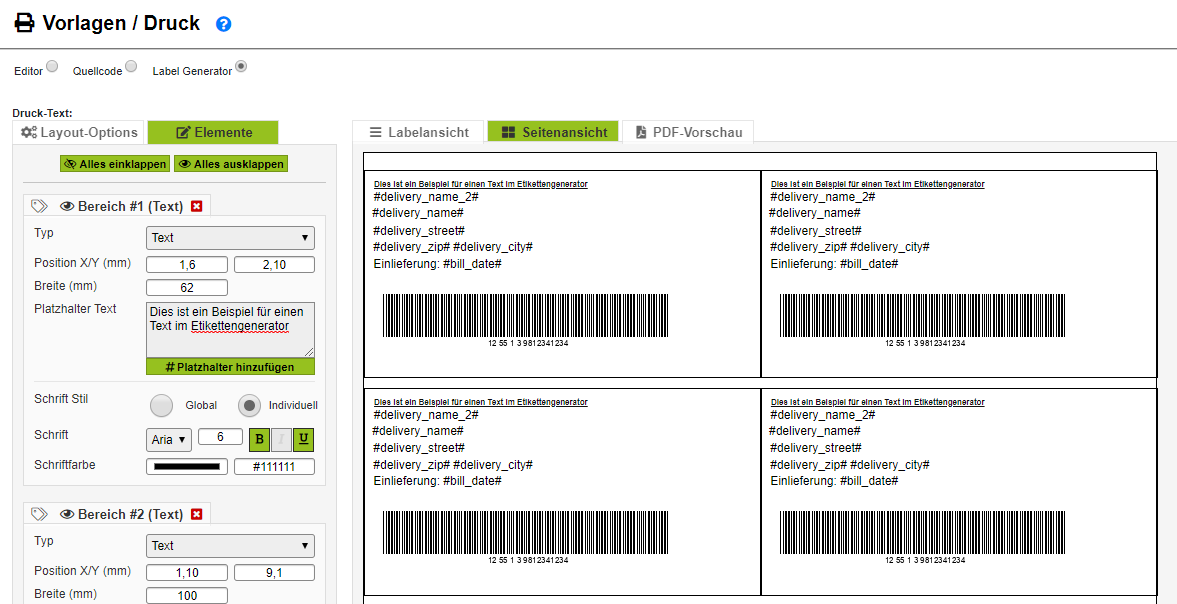The image size is (1177, 604).
Task: Toggle bold font style in Bereich #1
Action: (x=260, y=439)
